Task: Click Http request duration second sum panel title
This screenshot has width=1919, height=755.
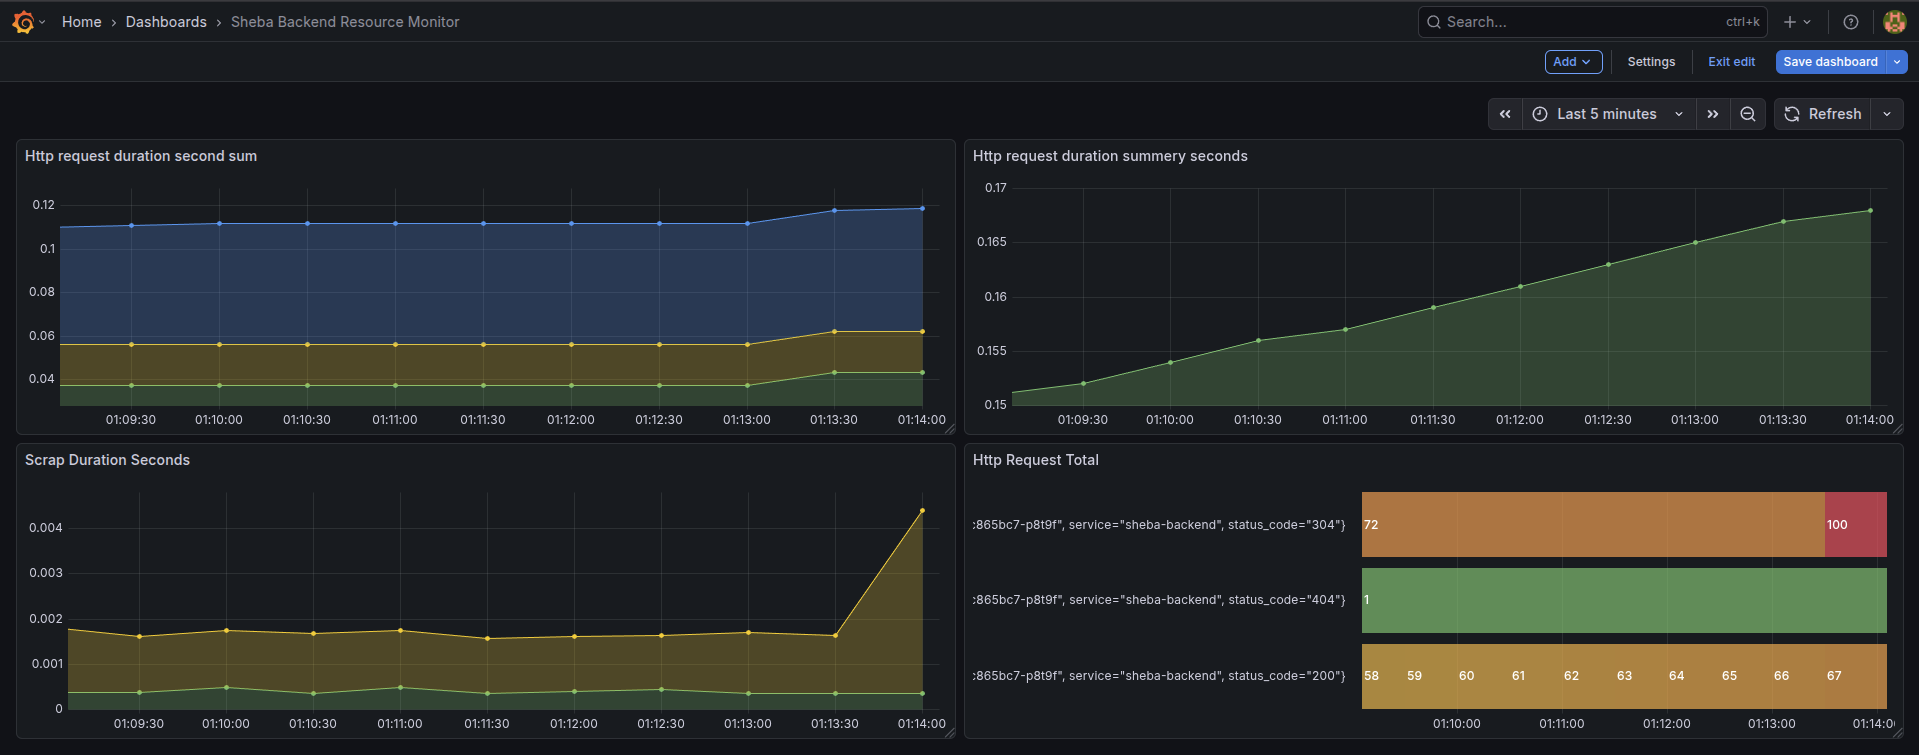Action: coord(141,156)
